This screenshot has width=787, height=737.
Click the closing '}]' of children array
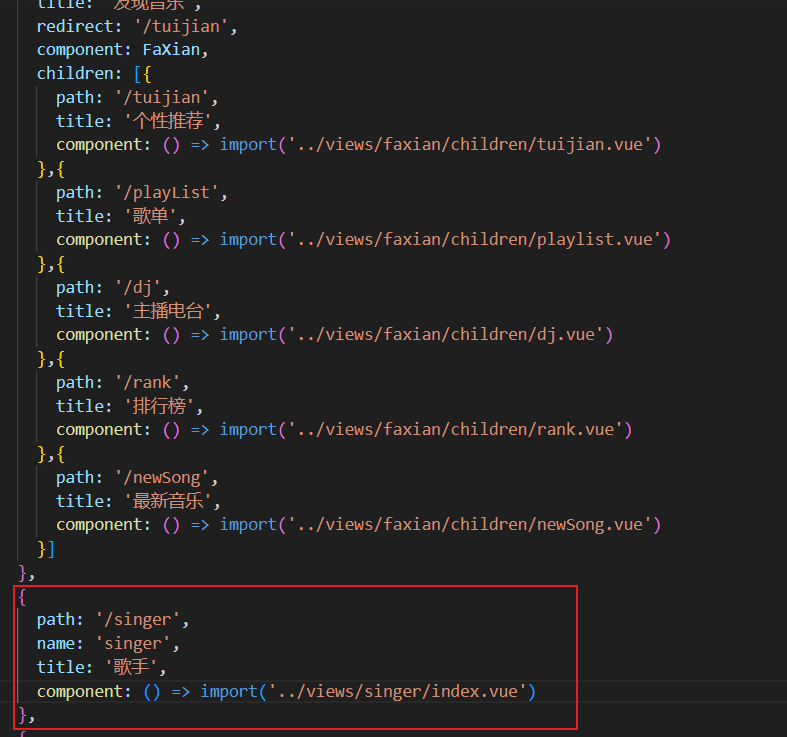pos(46,549)
